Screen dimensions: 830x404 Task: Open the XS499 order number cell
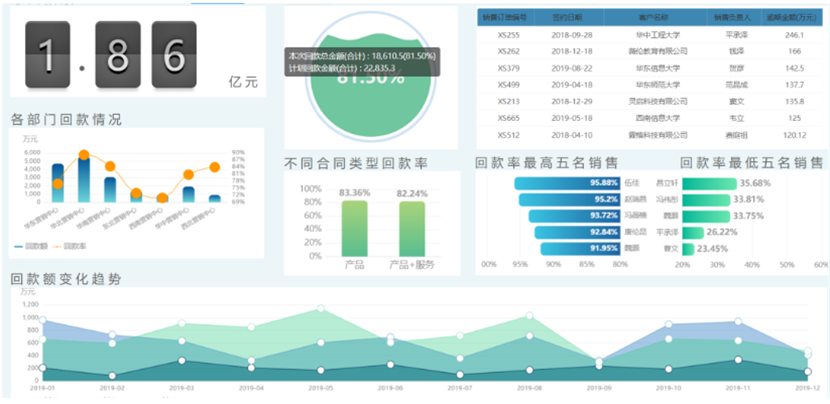click(508, 85)
